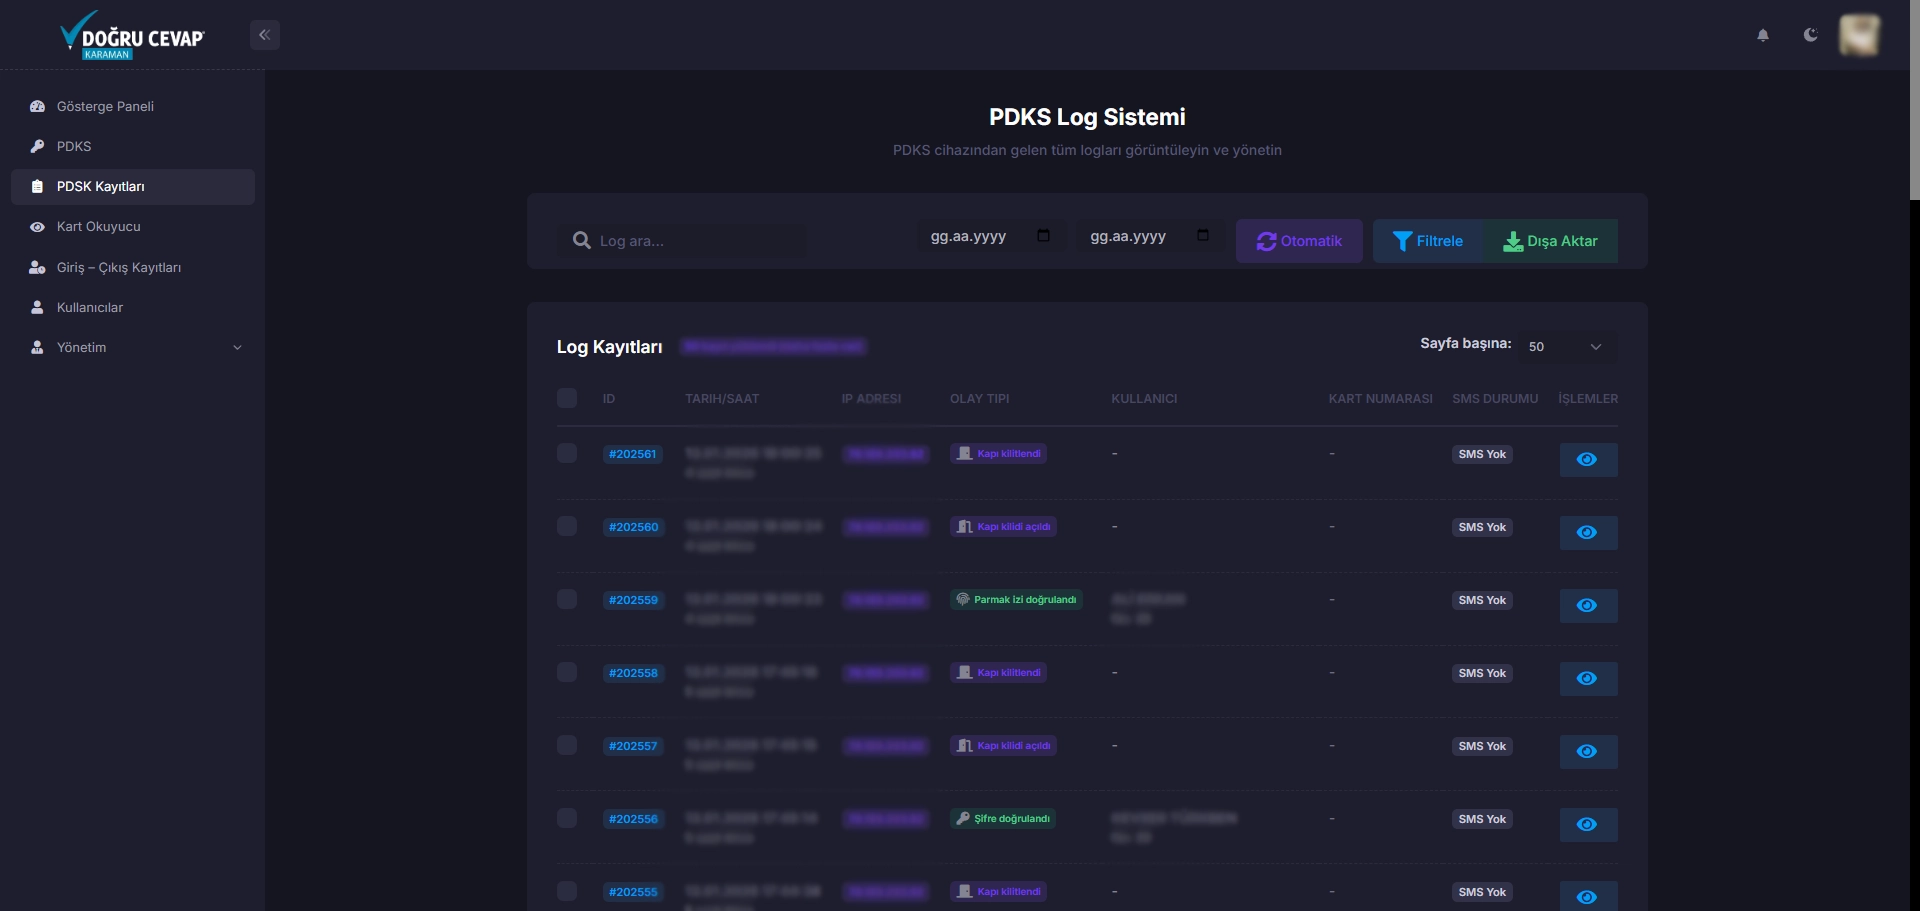Screen dimensions: 1920x911
Task: Open the user profile avatar
Action: tap(1859, 35)
